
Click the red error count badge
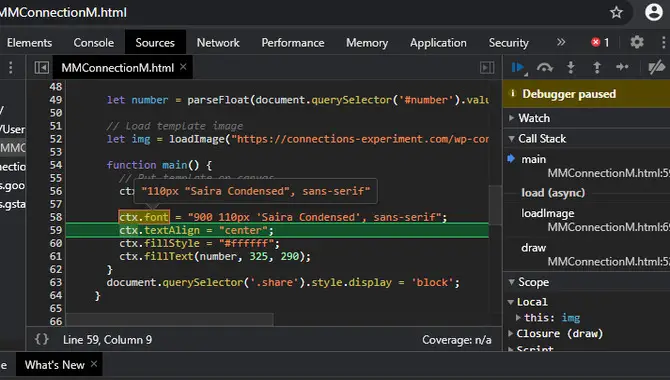pyautogui.click(x=600, y=42)
